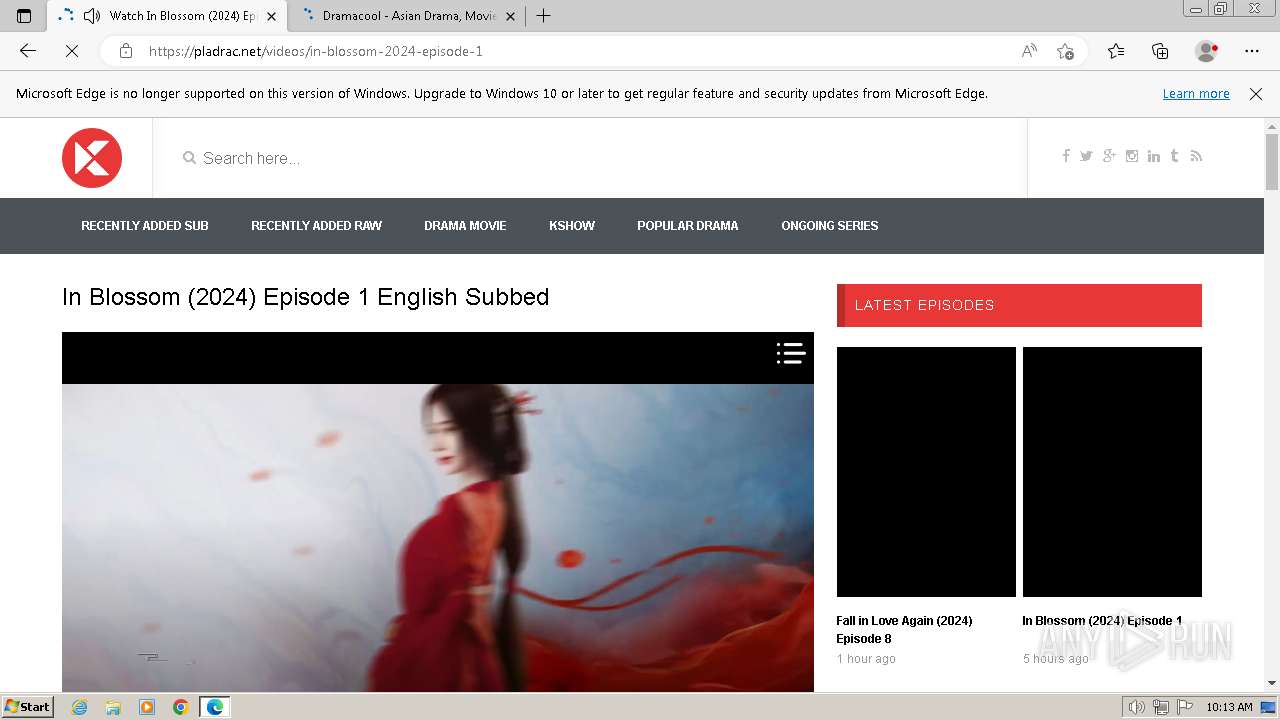The width and height of the screenshot is (1280, 720).
Task: Select the Watch In Blossom (2024) tab
Action: [167, 16]
